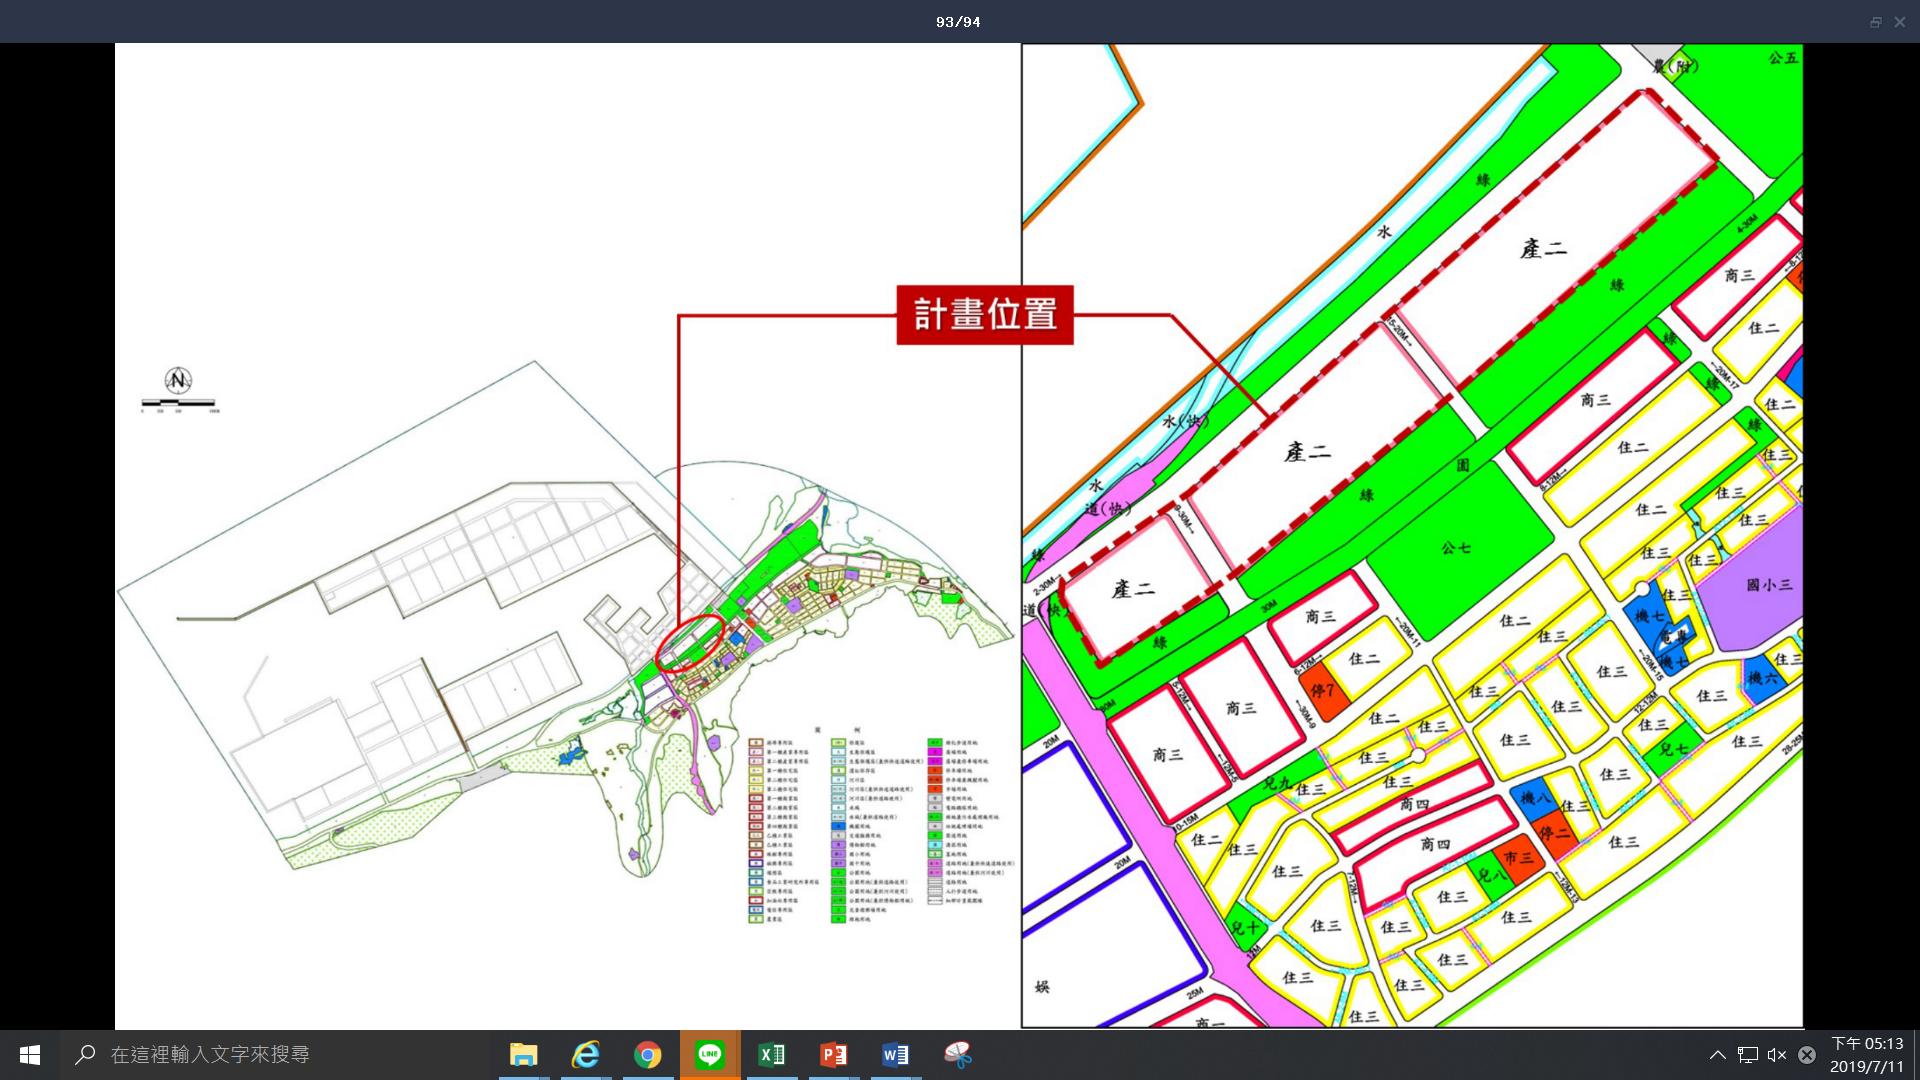Click the search magnifier icon on taskbar

pyautogui.click(x=86, y=1055)
